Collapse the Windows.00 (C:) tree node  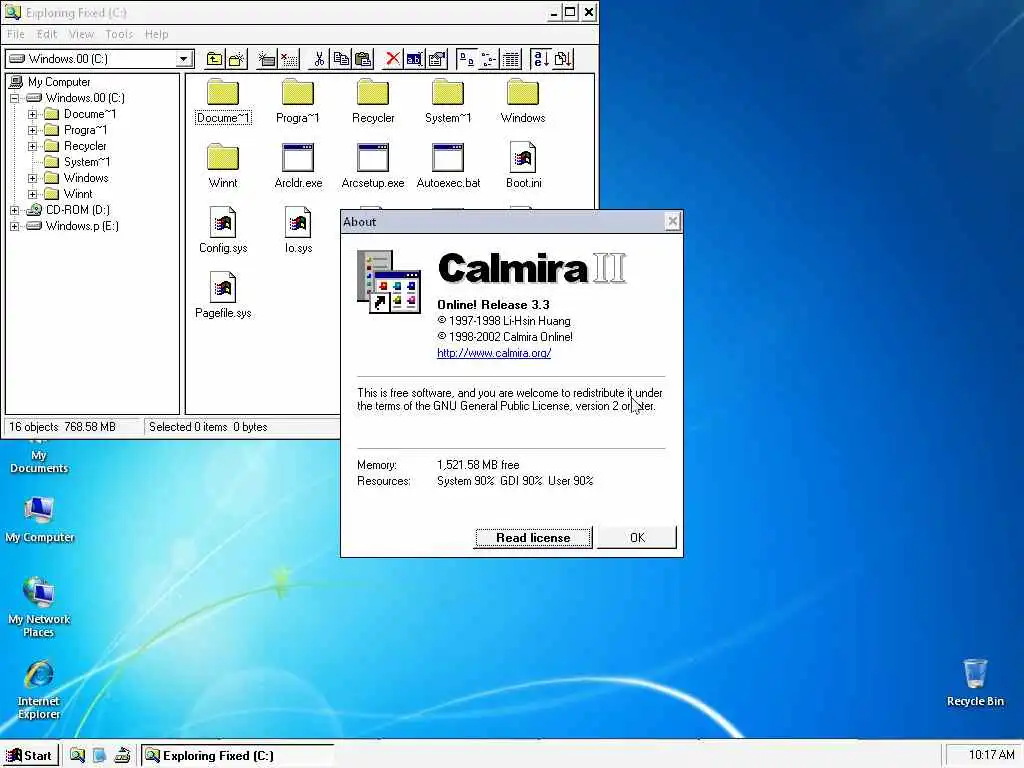(x=15, y=98)
